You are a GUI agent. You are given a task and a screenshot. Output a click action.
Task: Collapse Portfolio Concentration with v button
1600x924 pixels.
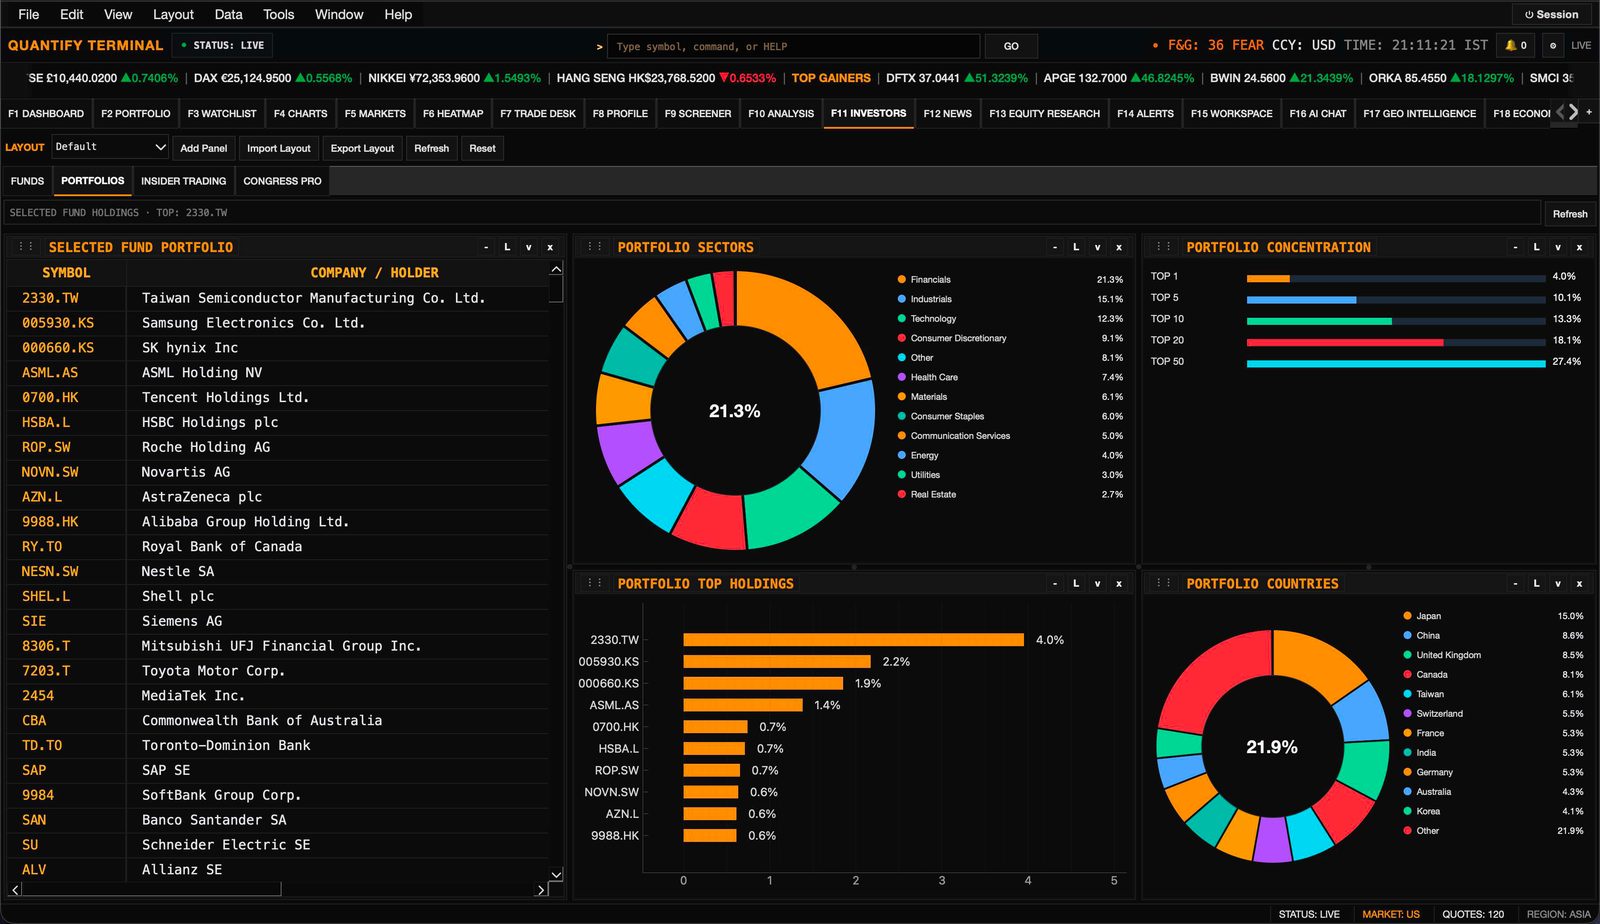(x=1558, y=247)
